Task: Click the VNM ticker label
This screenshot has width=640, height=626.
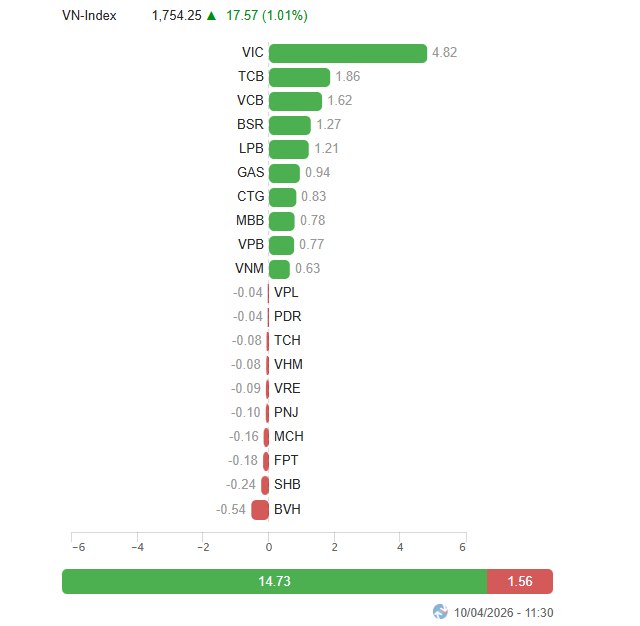Action: (250, 269)
